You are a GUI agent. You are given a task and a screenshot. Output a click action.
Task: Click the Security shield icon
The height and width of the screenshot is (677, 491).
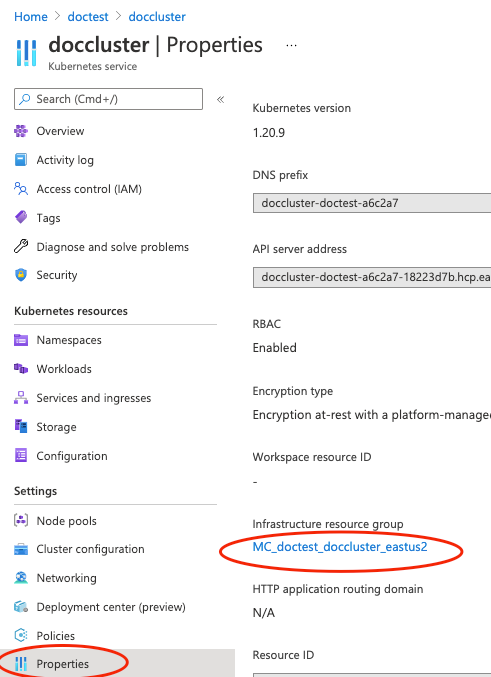point(21,275)
